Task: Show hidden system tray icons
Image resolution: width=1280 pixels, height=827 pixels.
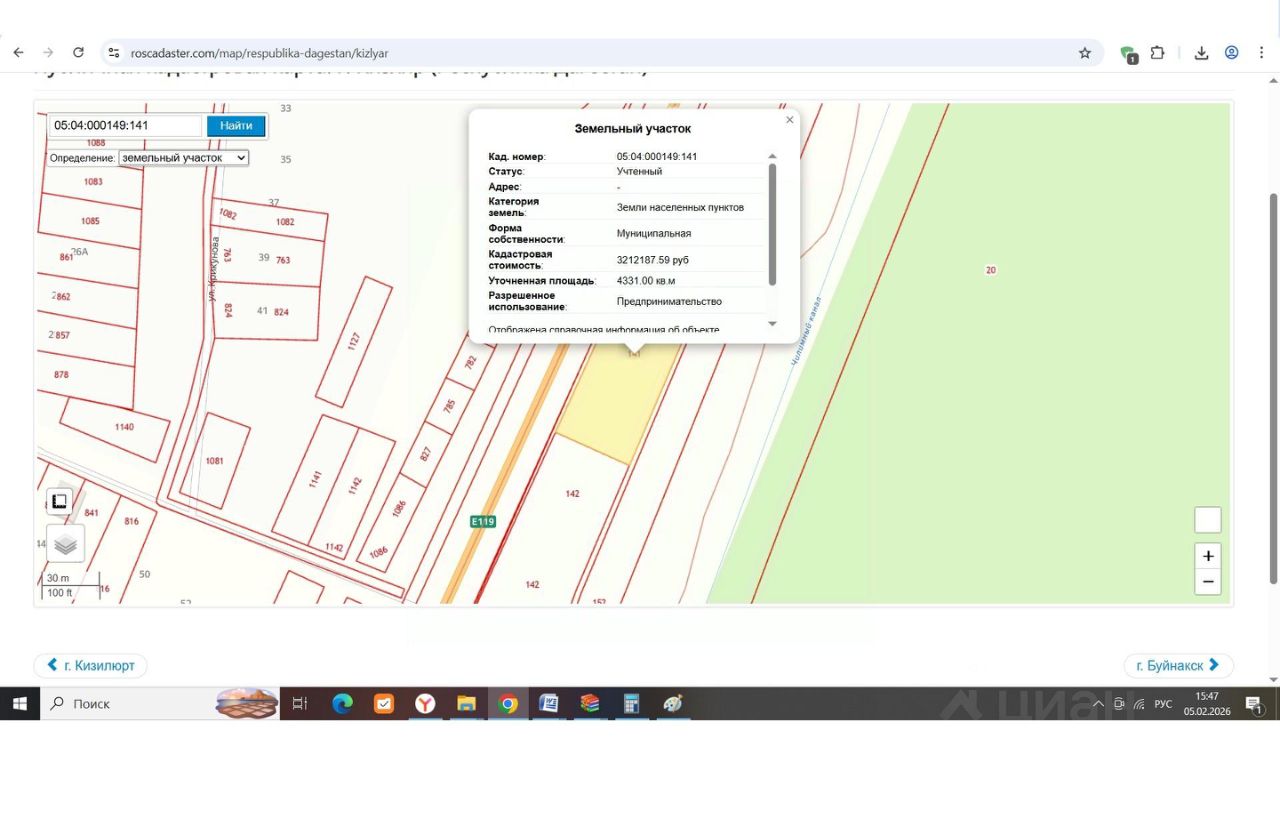Action: point(1098,704)
